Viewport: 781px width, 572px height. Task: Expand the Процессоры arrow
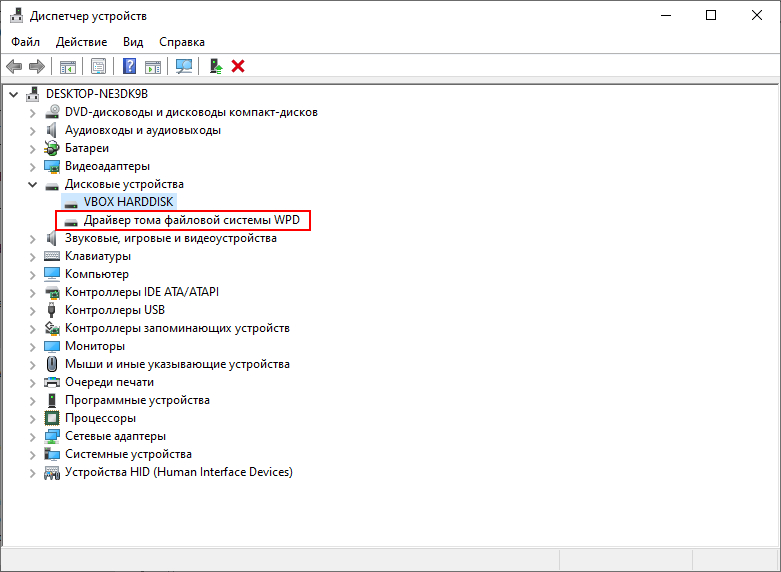pos(33,419)
